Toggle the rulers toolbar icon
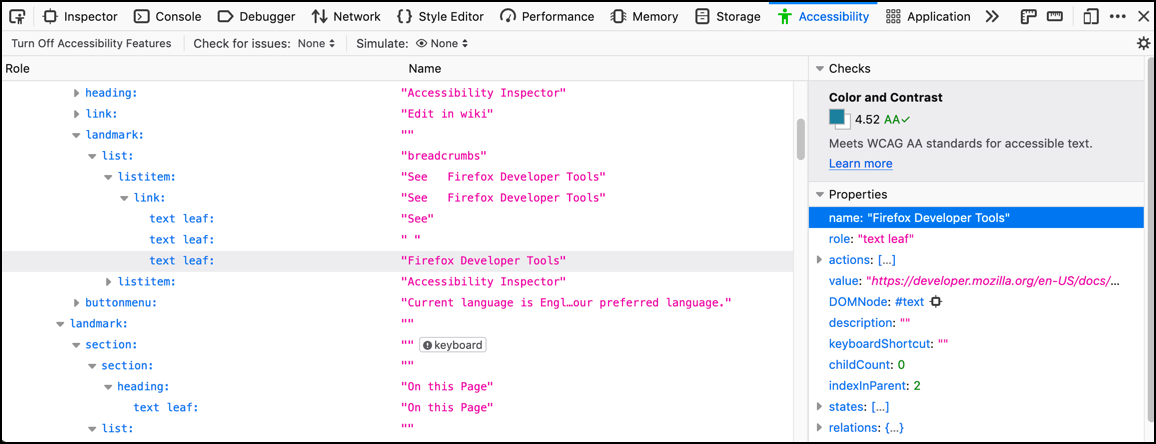1156x444 pixels. [x=1055, y=16]
